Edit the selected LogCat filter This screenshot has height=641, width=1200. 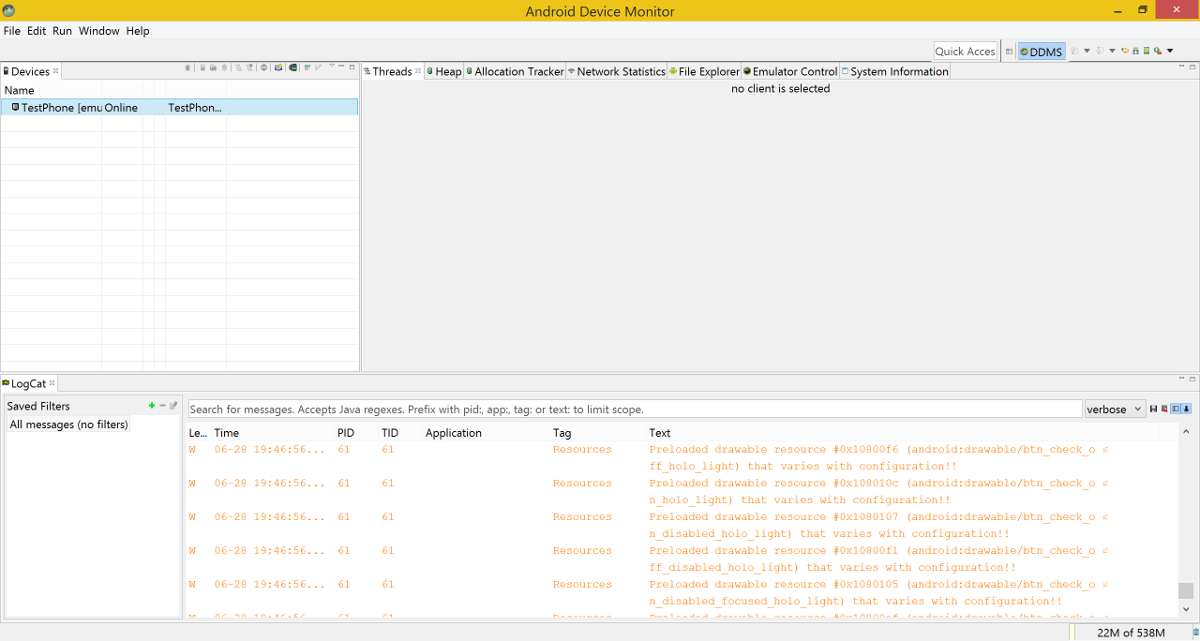(x=174, y=405)
